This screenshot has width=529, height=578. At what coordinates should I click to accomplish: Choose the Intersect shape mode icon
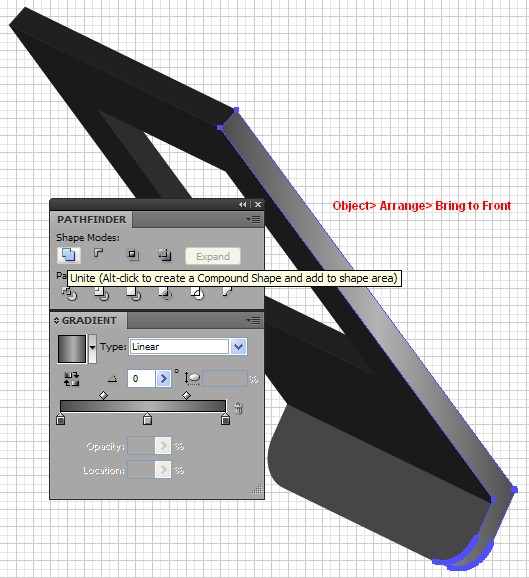(132, 254)
